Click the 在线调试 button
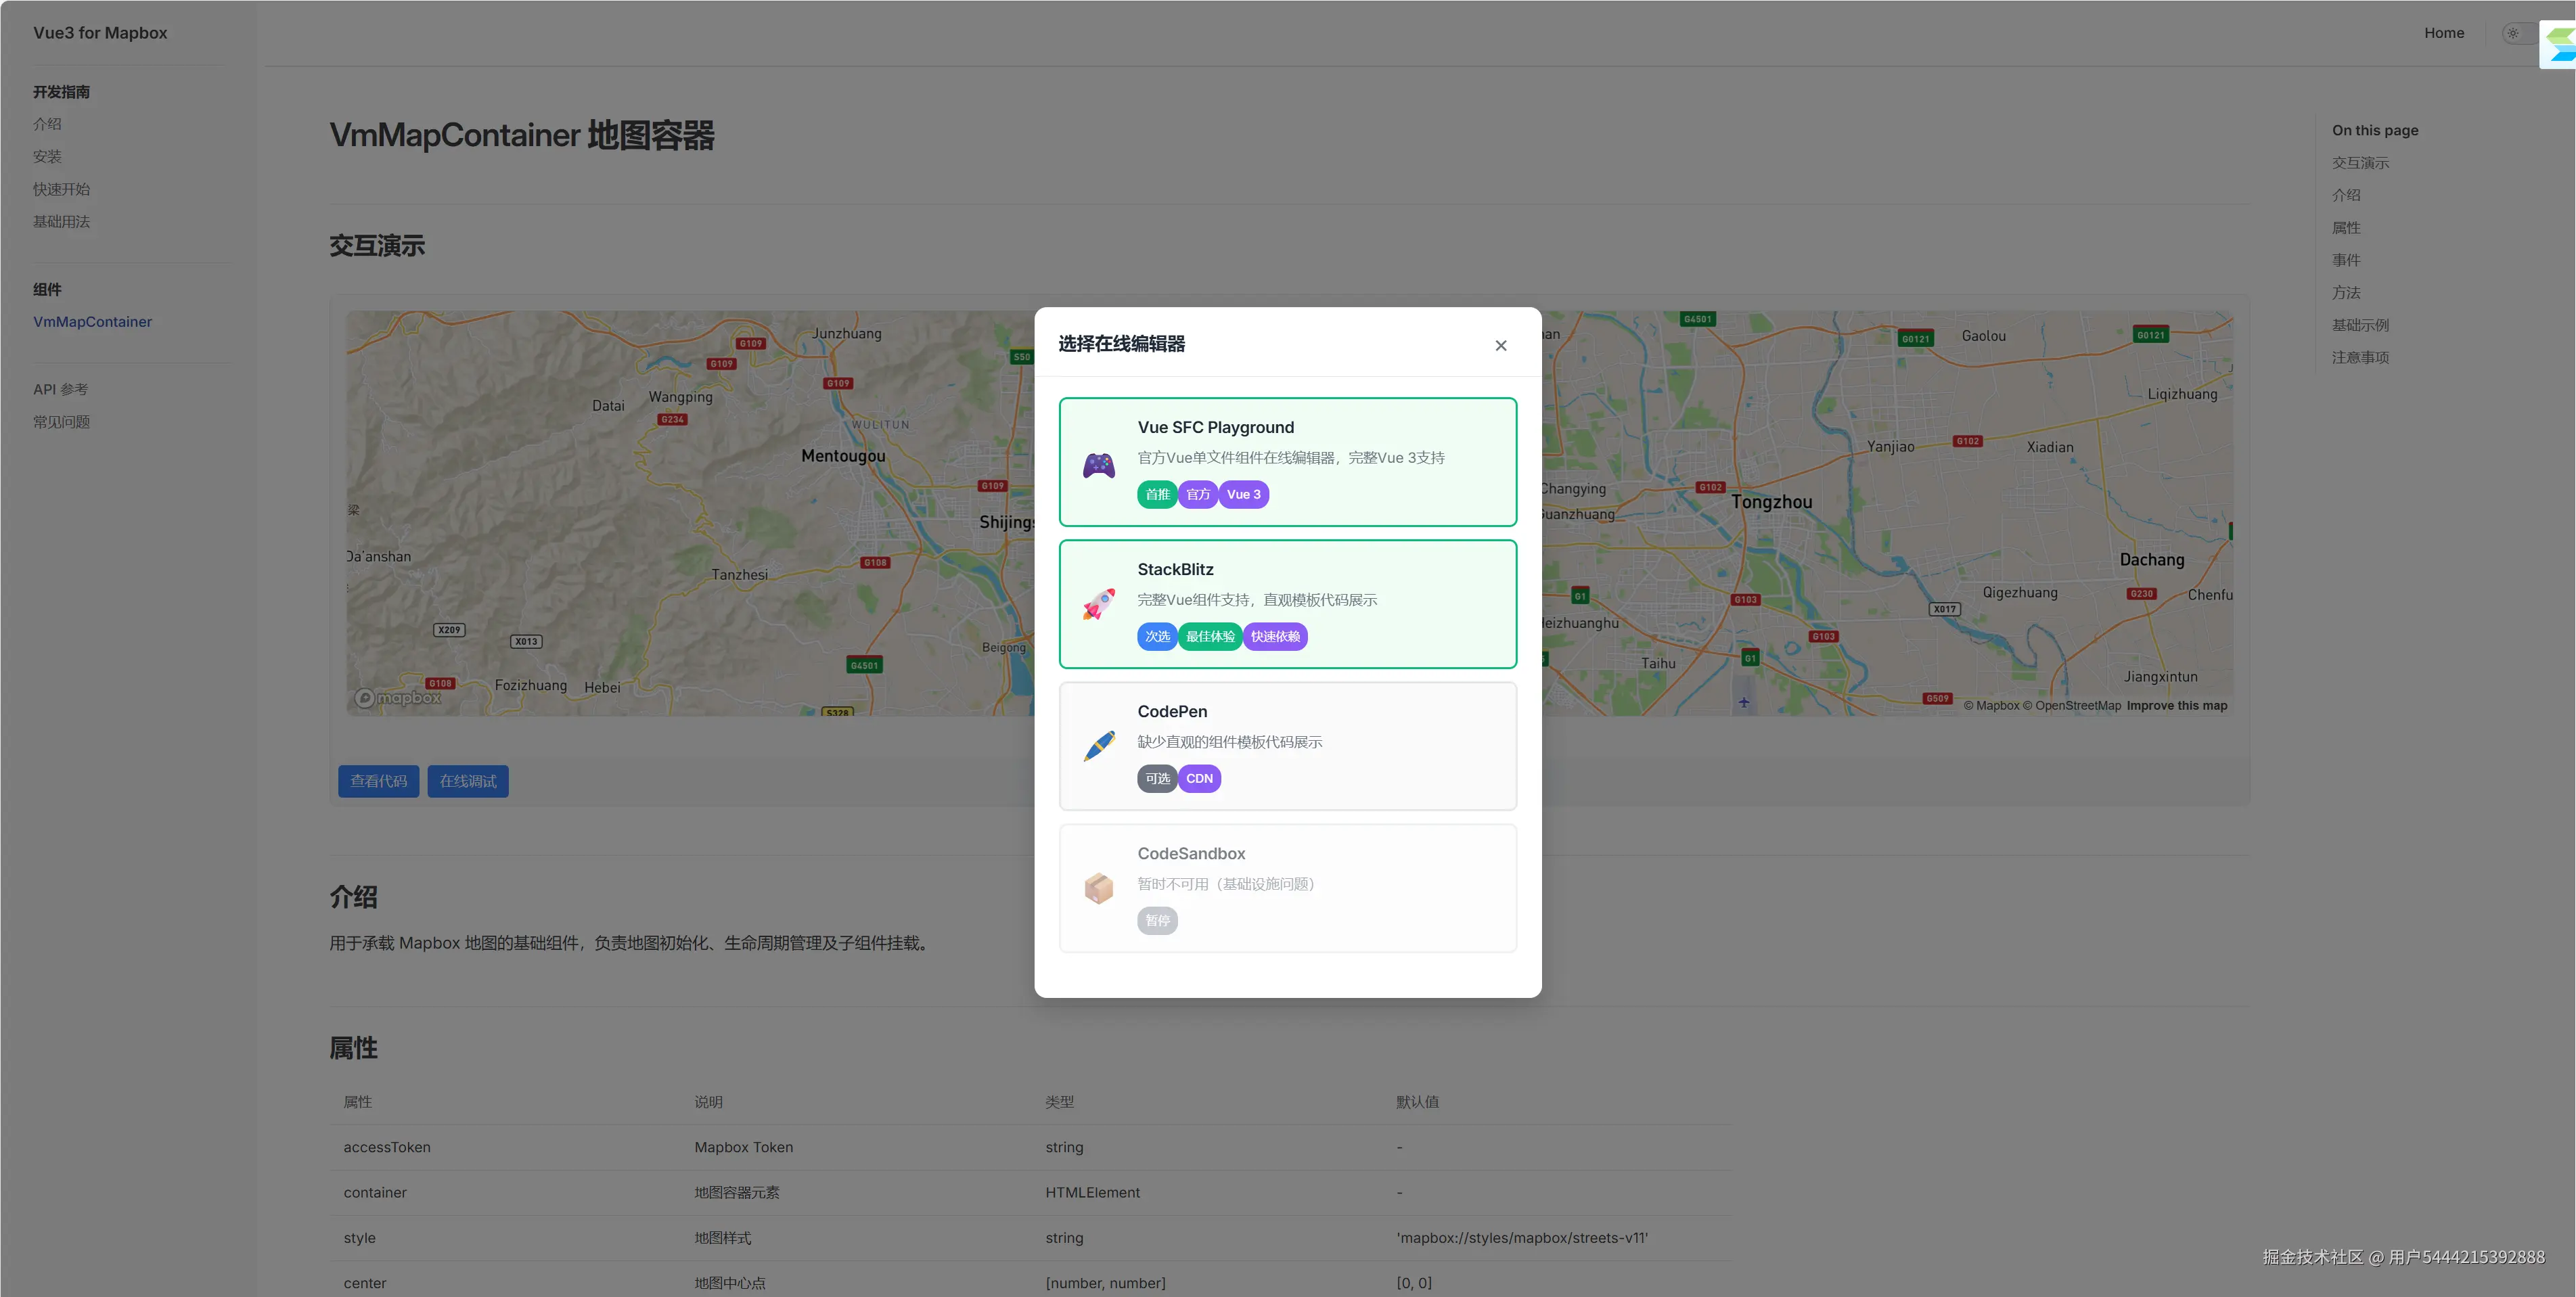2576x1297 pixels. (467, 781)
